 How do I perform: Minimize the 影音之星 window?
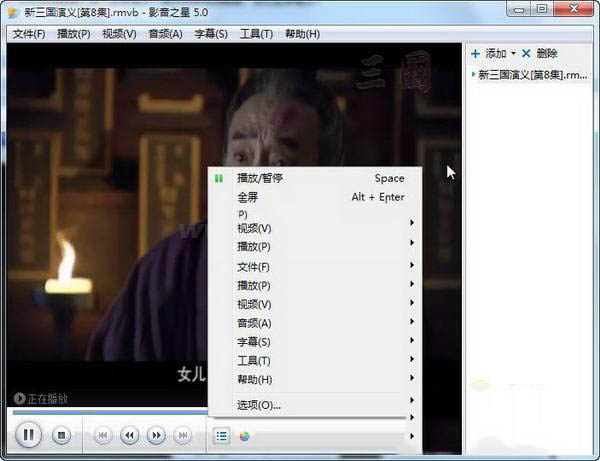pos(519,9)
